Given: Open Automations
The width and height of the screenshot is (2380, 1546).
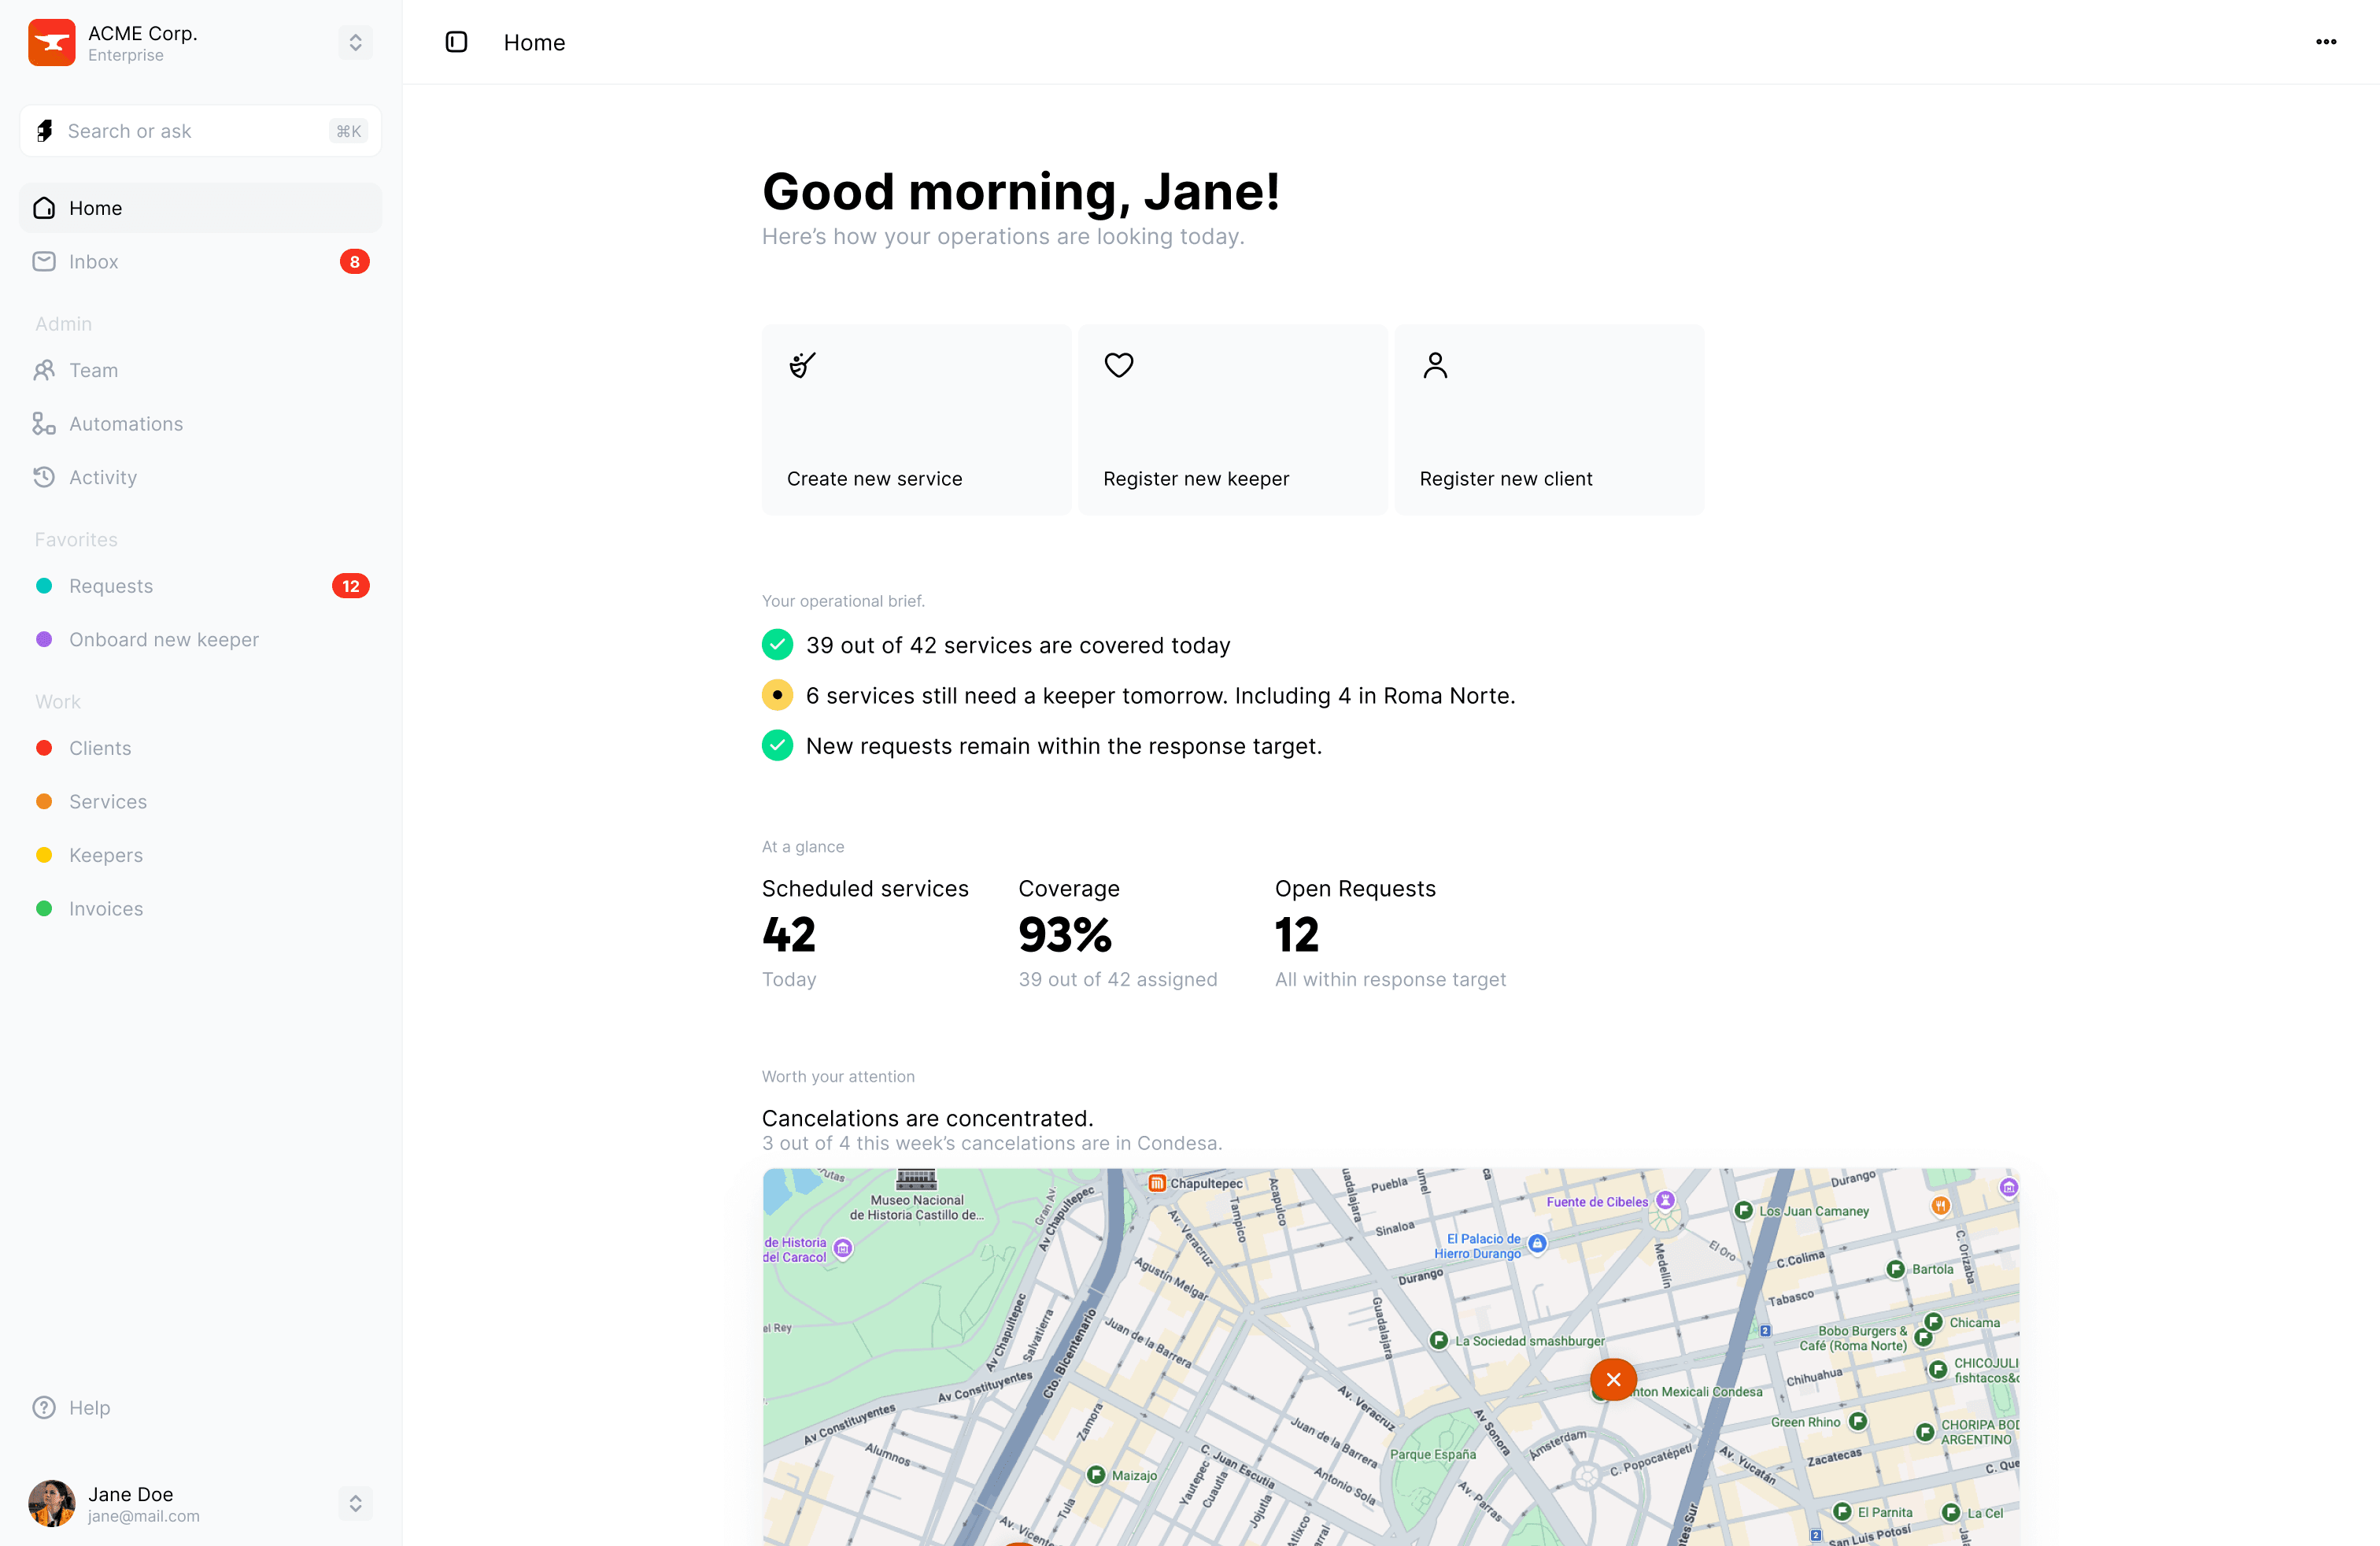Looking at the screenshot, I should [200, 424].
